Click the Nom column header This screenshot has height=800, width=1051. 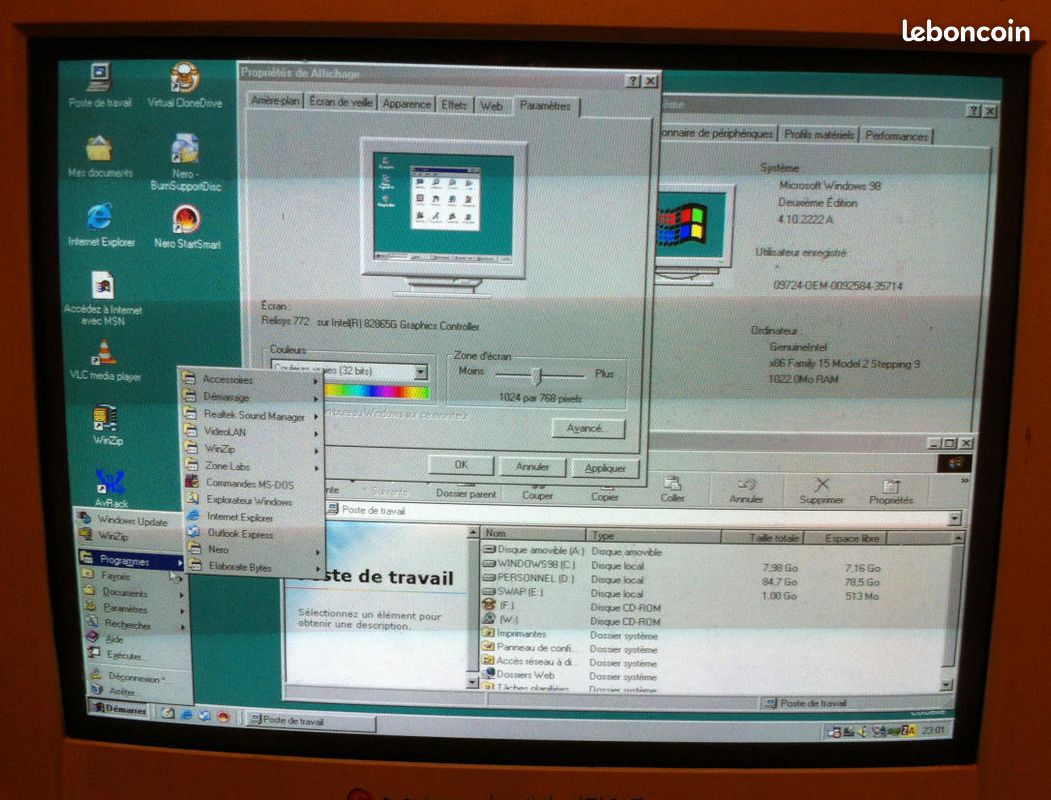tap(534, 533)
